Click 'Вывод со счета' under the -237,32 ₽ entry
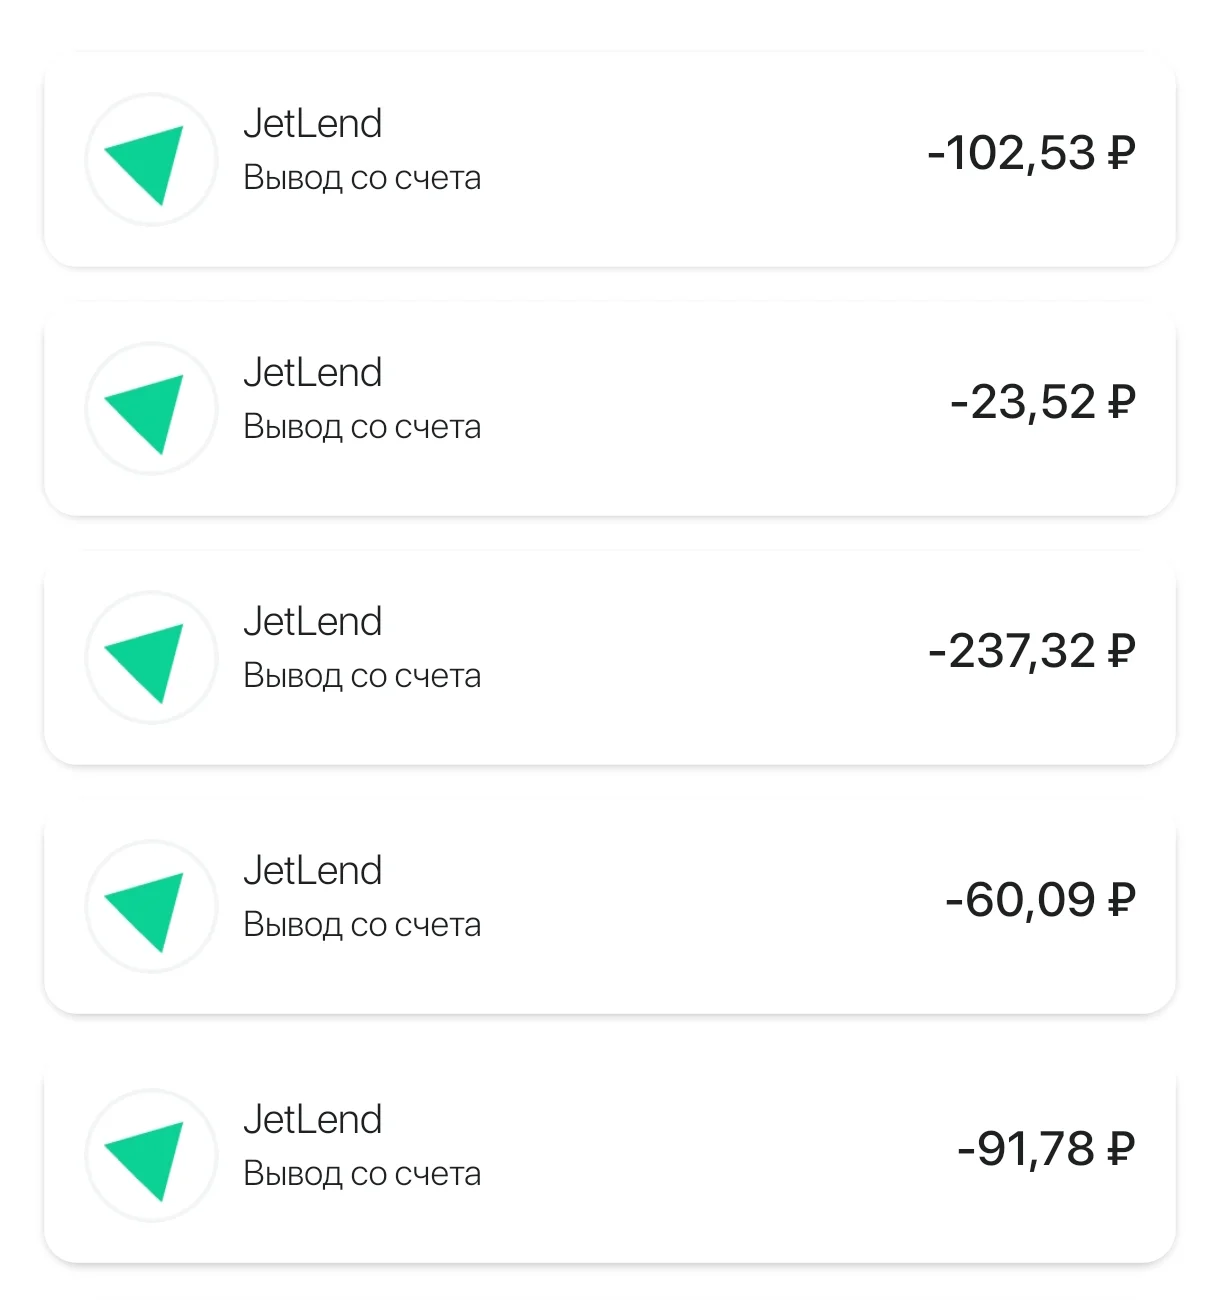This screenshot has height=1309, width=1220. point(362,676)
